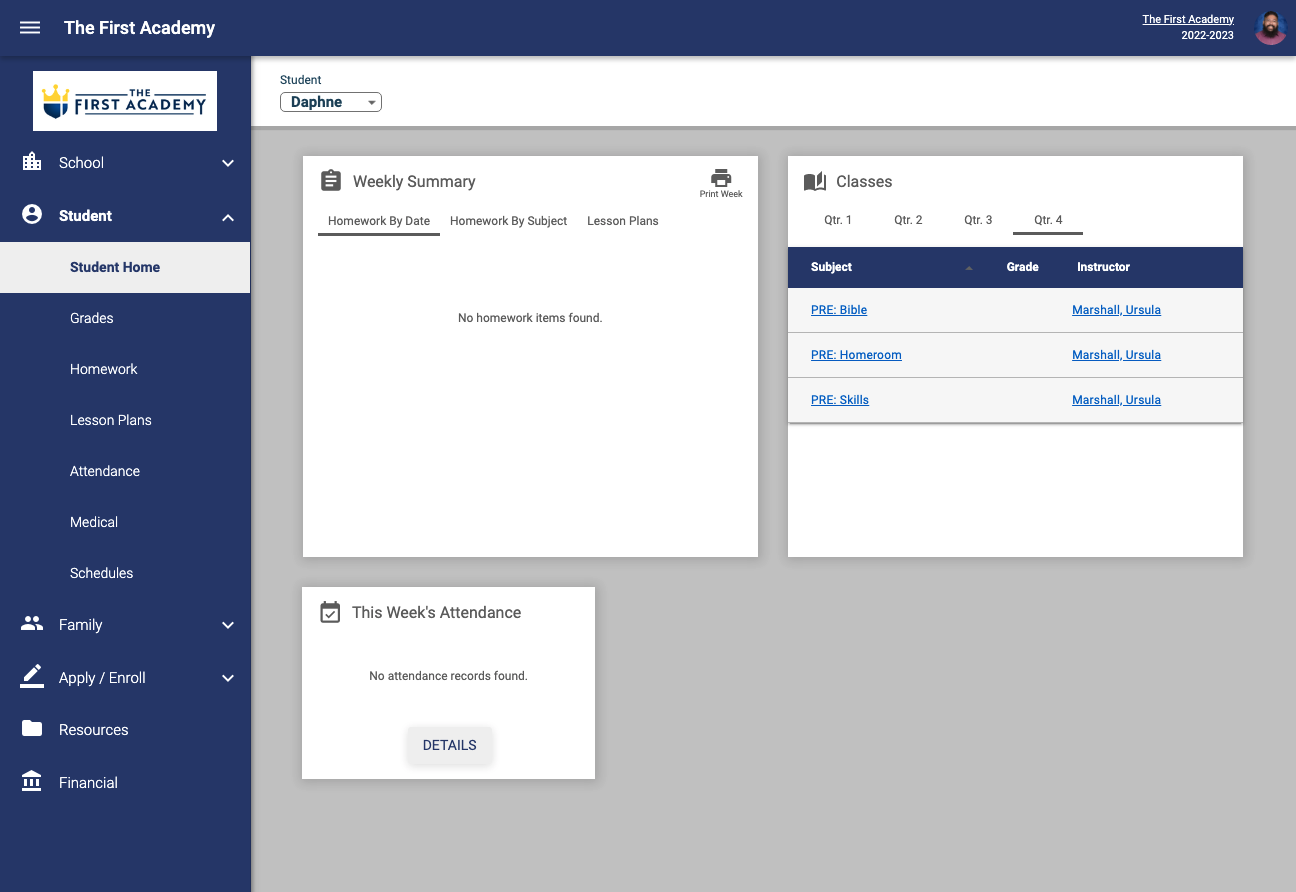
Task: Click the Family people icon
Action: [32, 623]
